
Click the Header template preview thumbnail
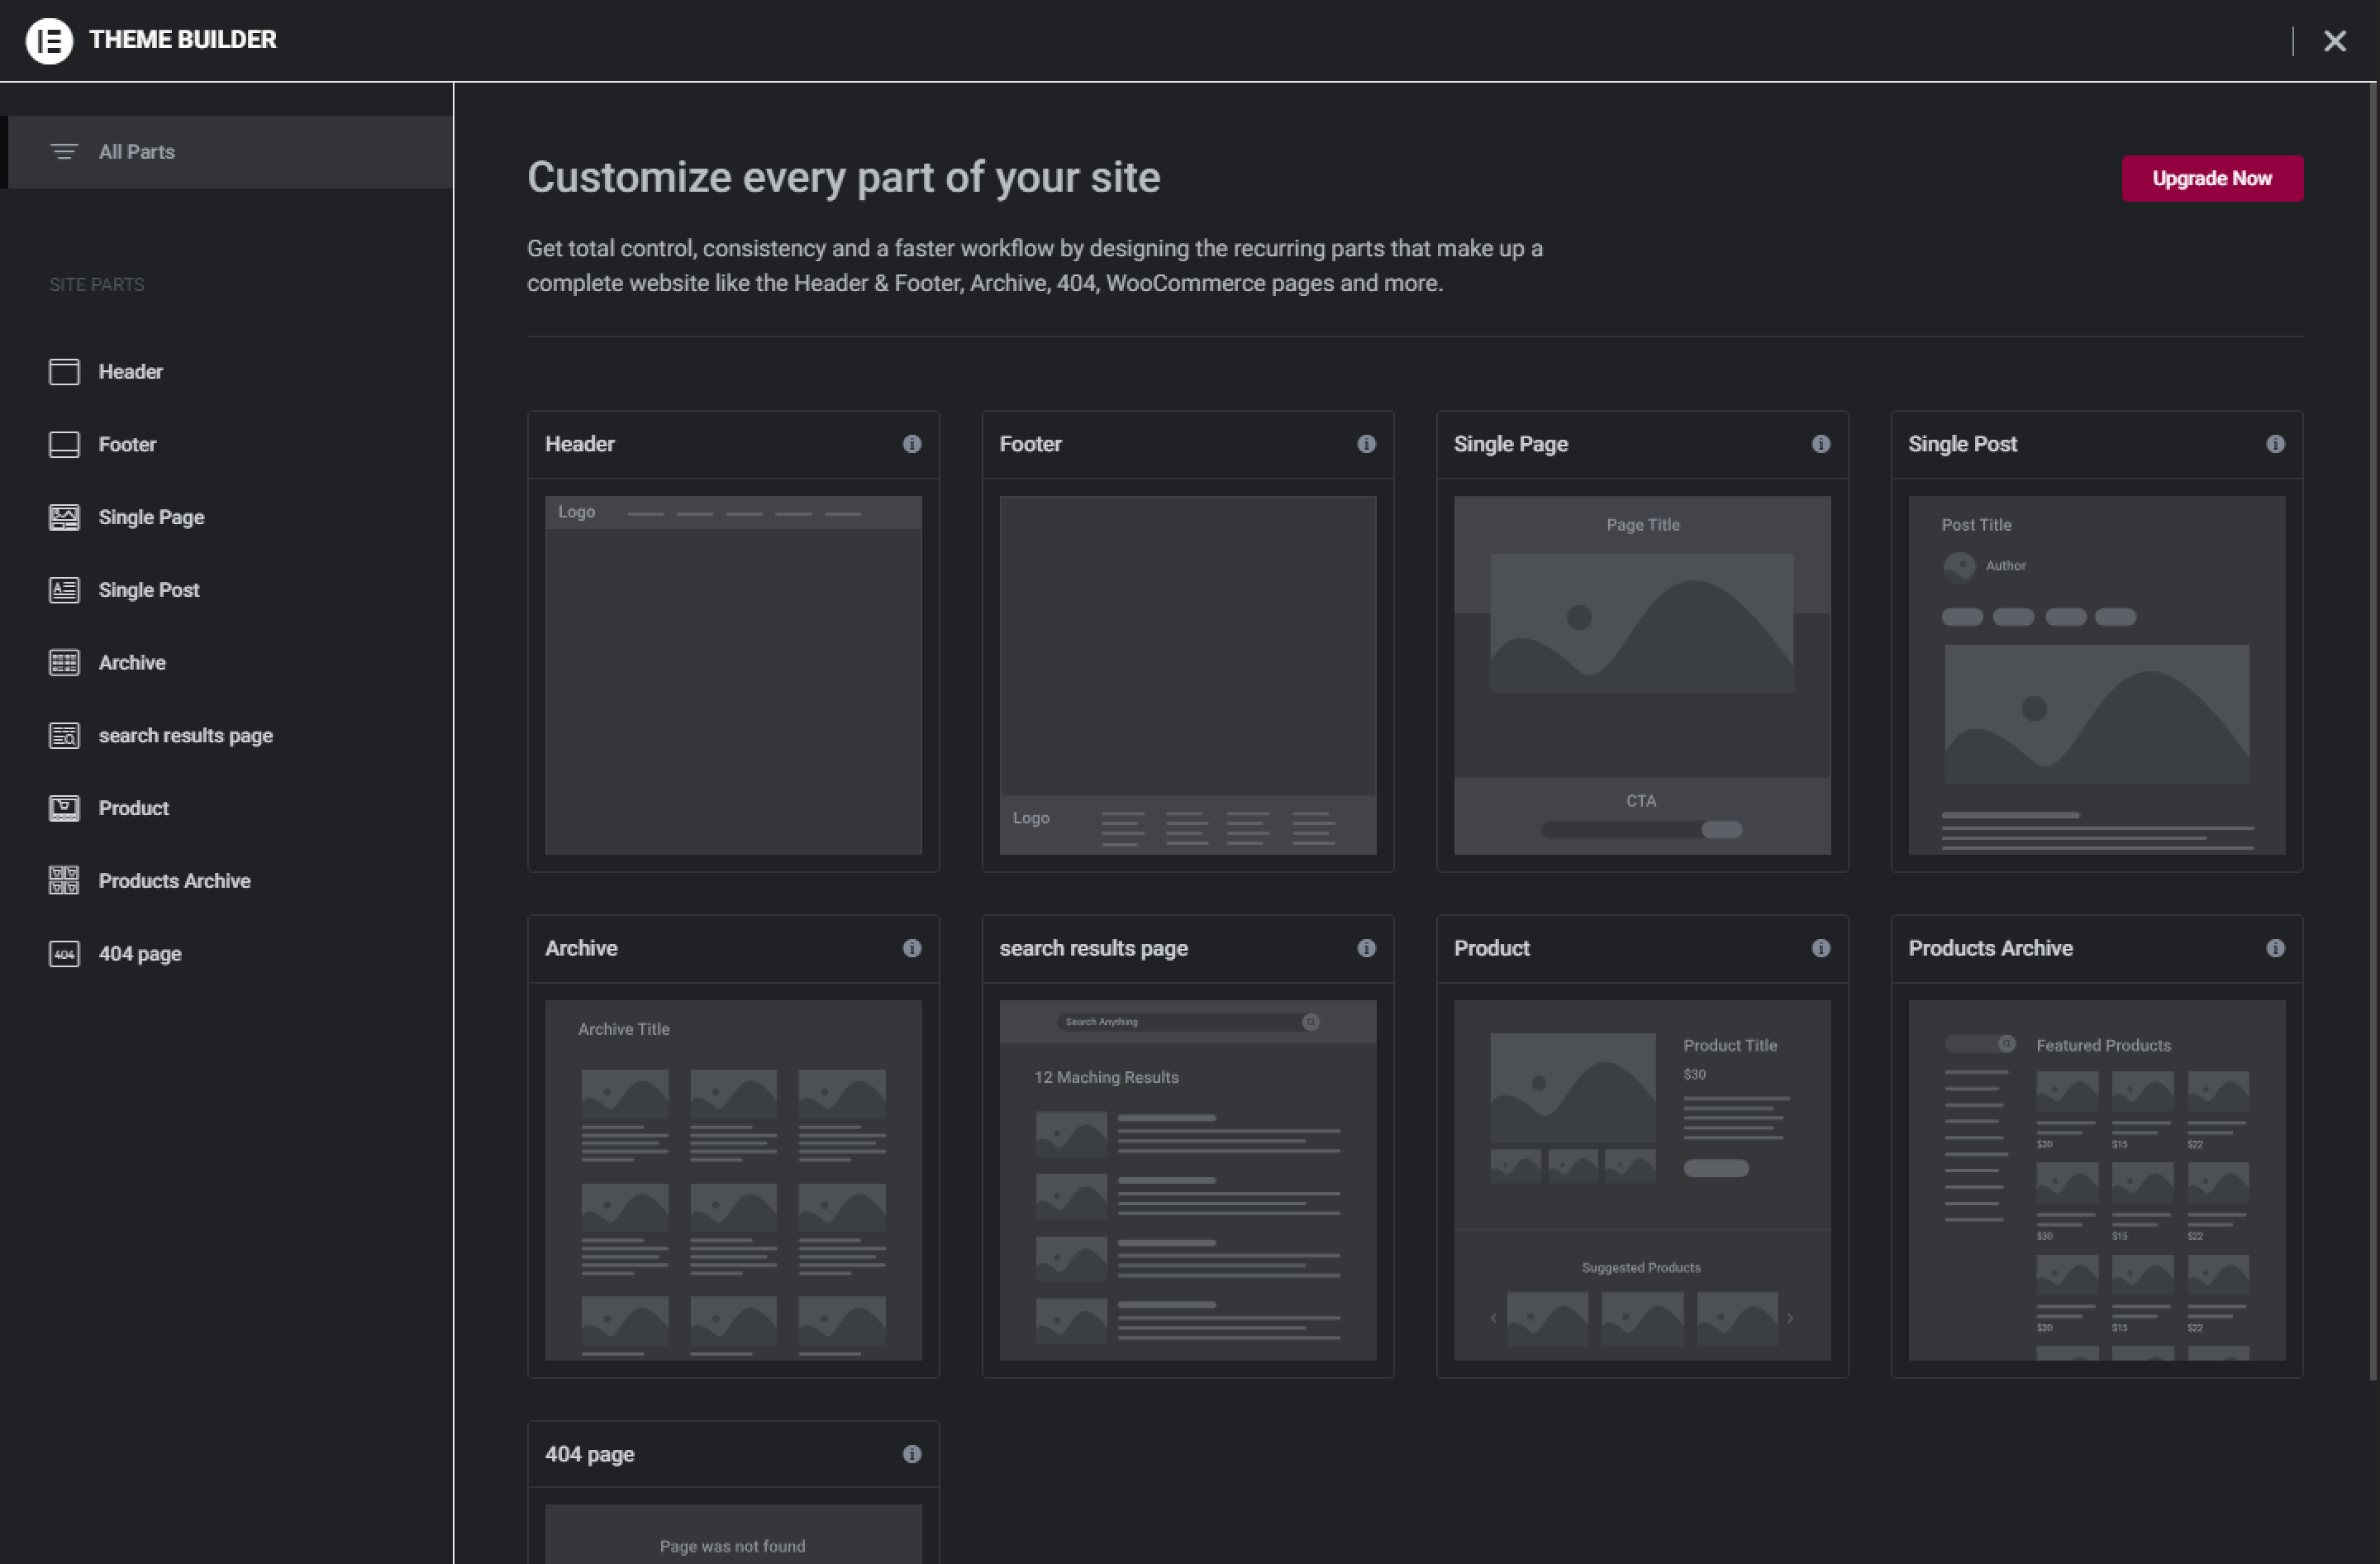(x=733, y=675)
